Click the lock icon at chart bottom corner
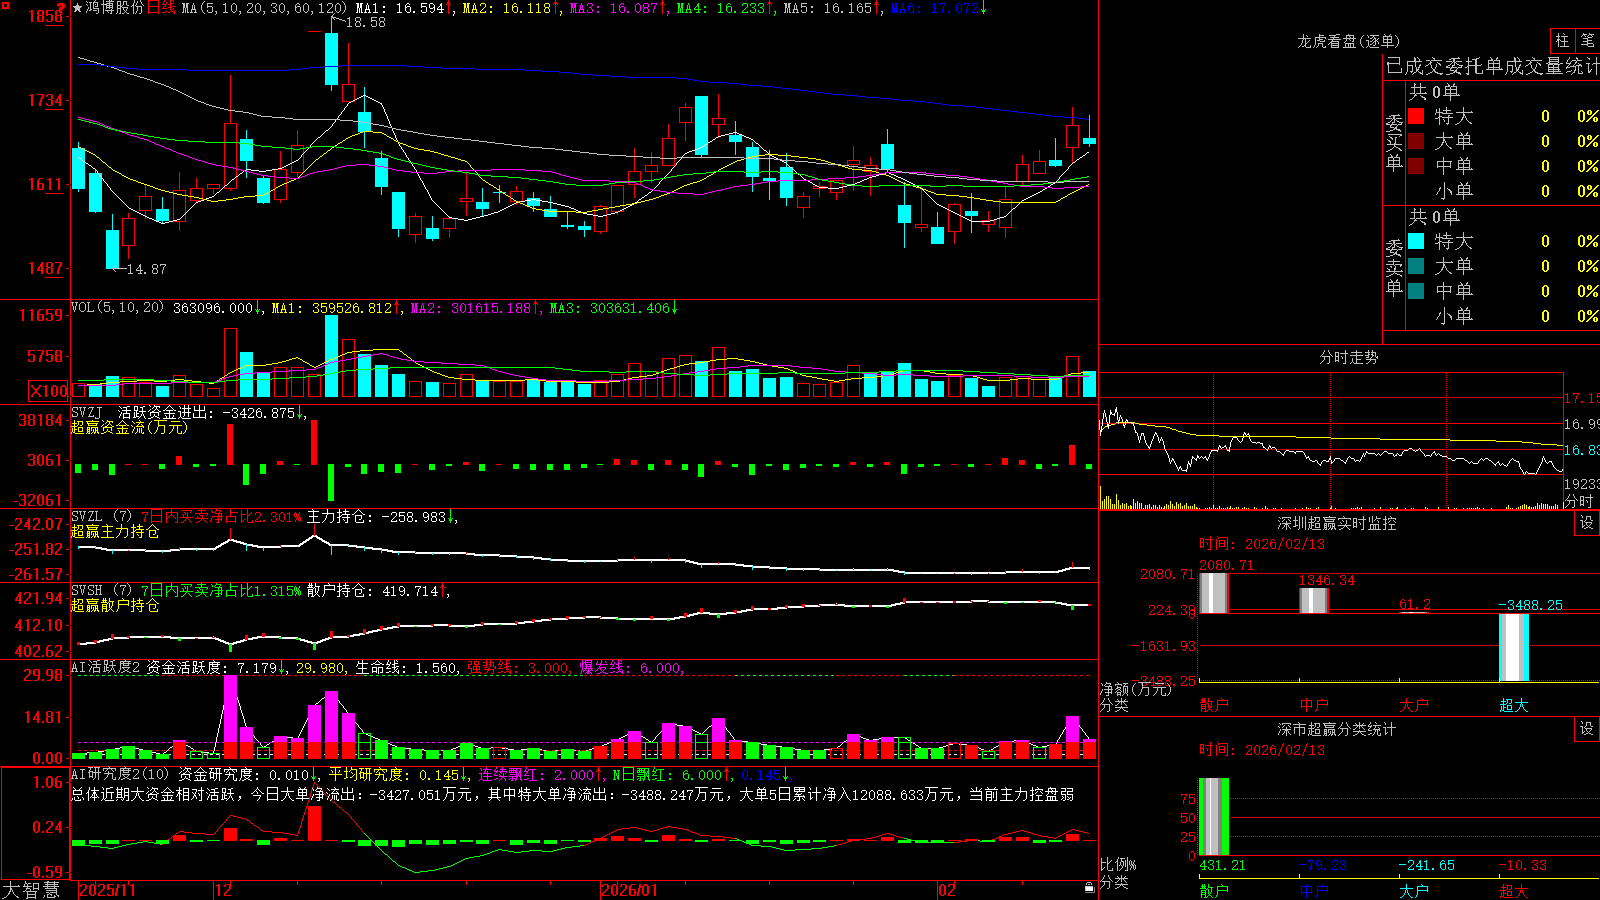Image resolution: width=1600 pixels, height=900 pixels. pyautogui.click(x=1090, y=888)
